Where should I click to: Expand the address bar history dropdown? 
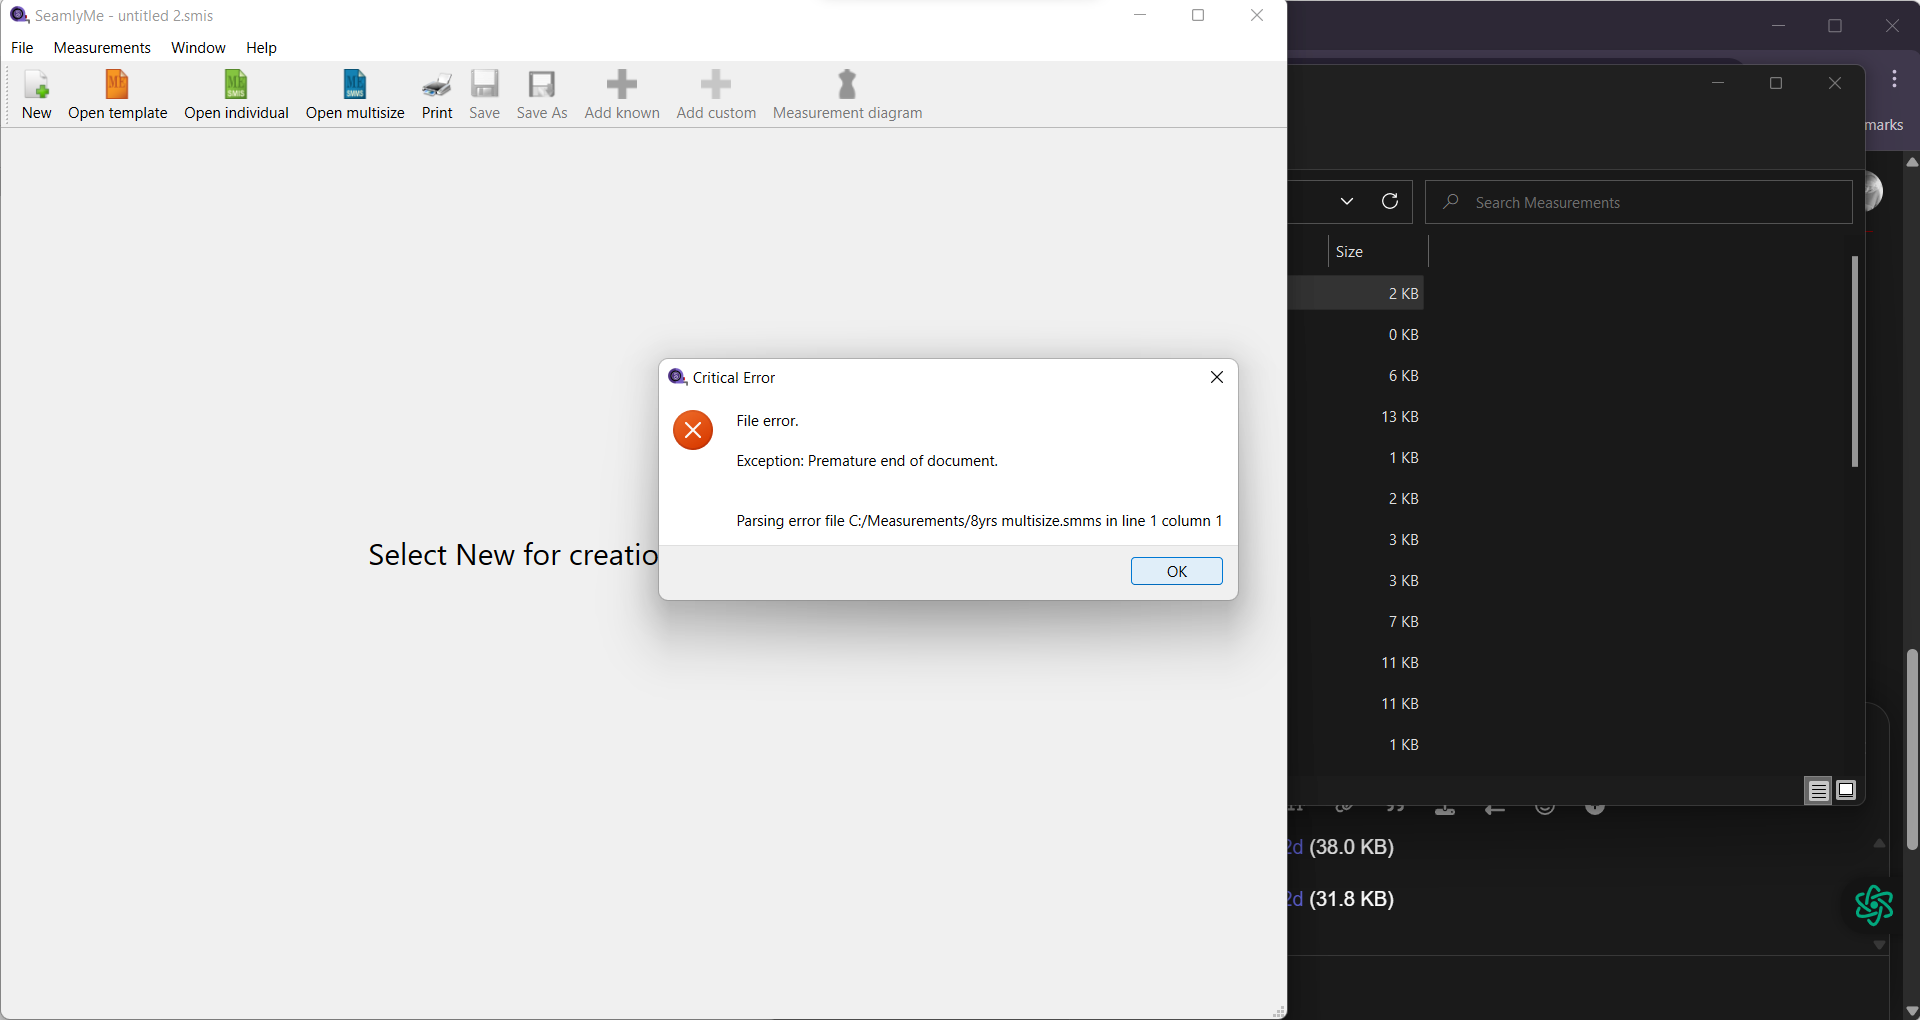coord(1347,201)
